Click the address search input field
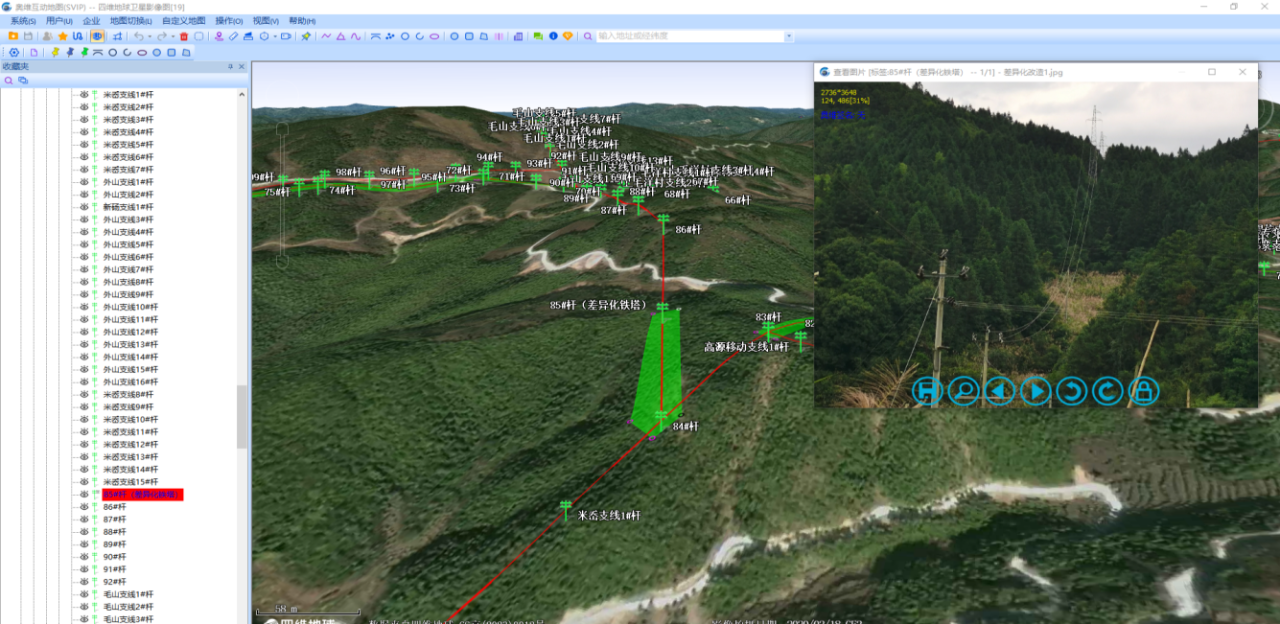The height and width of the screenshot is (624, 1280). [x=689, y=36]
